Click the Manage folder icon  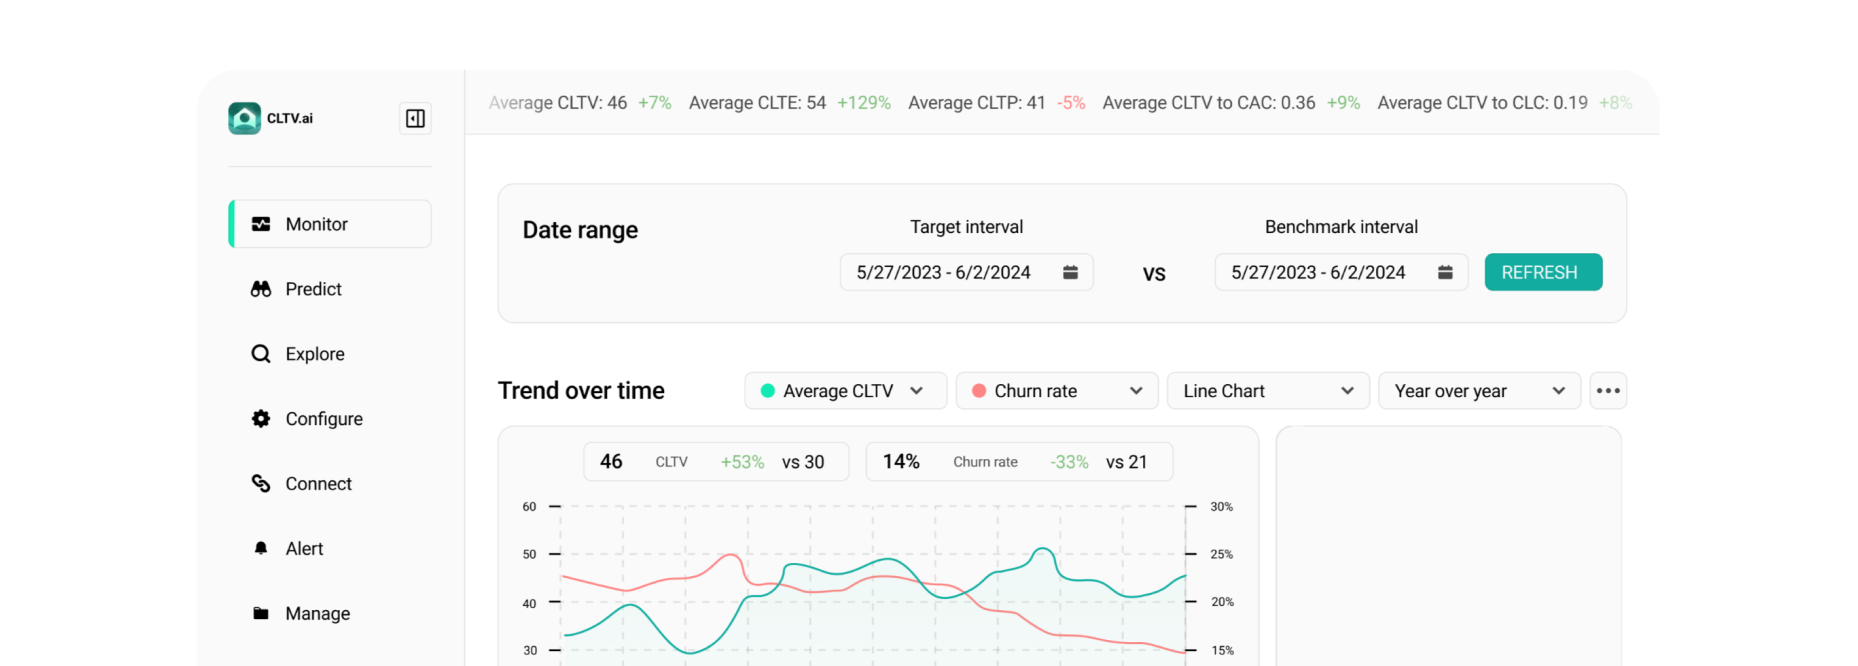click(x=261, y=614)
